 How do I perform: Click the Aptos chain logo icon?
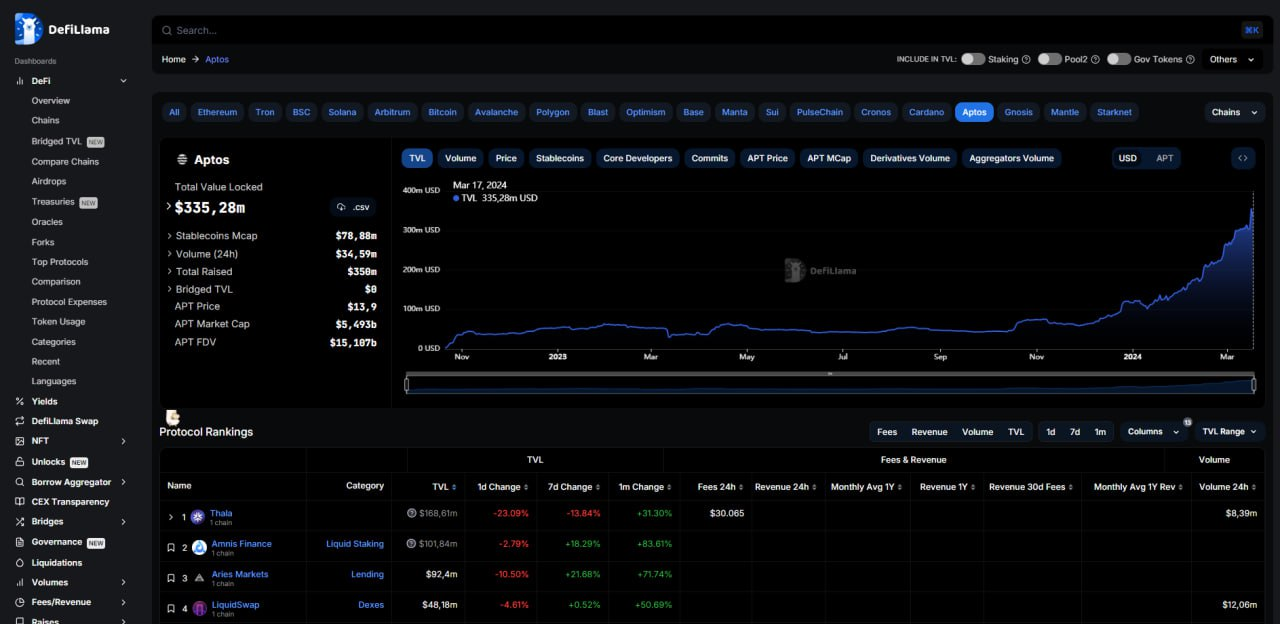click(182, 159)
